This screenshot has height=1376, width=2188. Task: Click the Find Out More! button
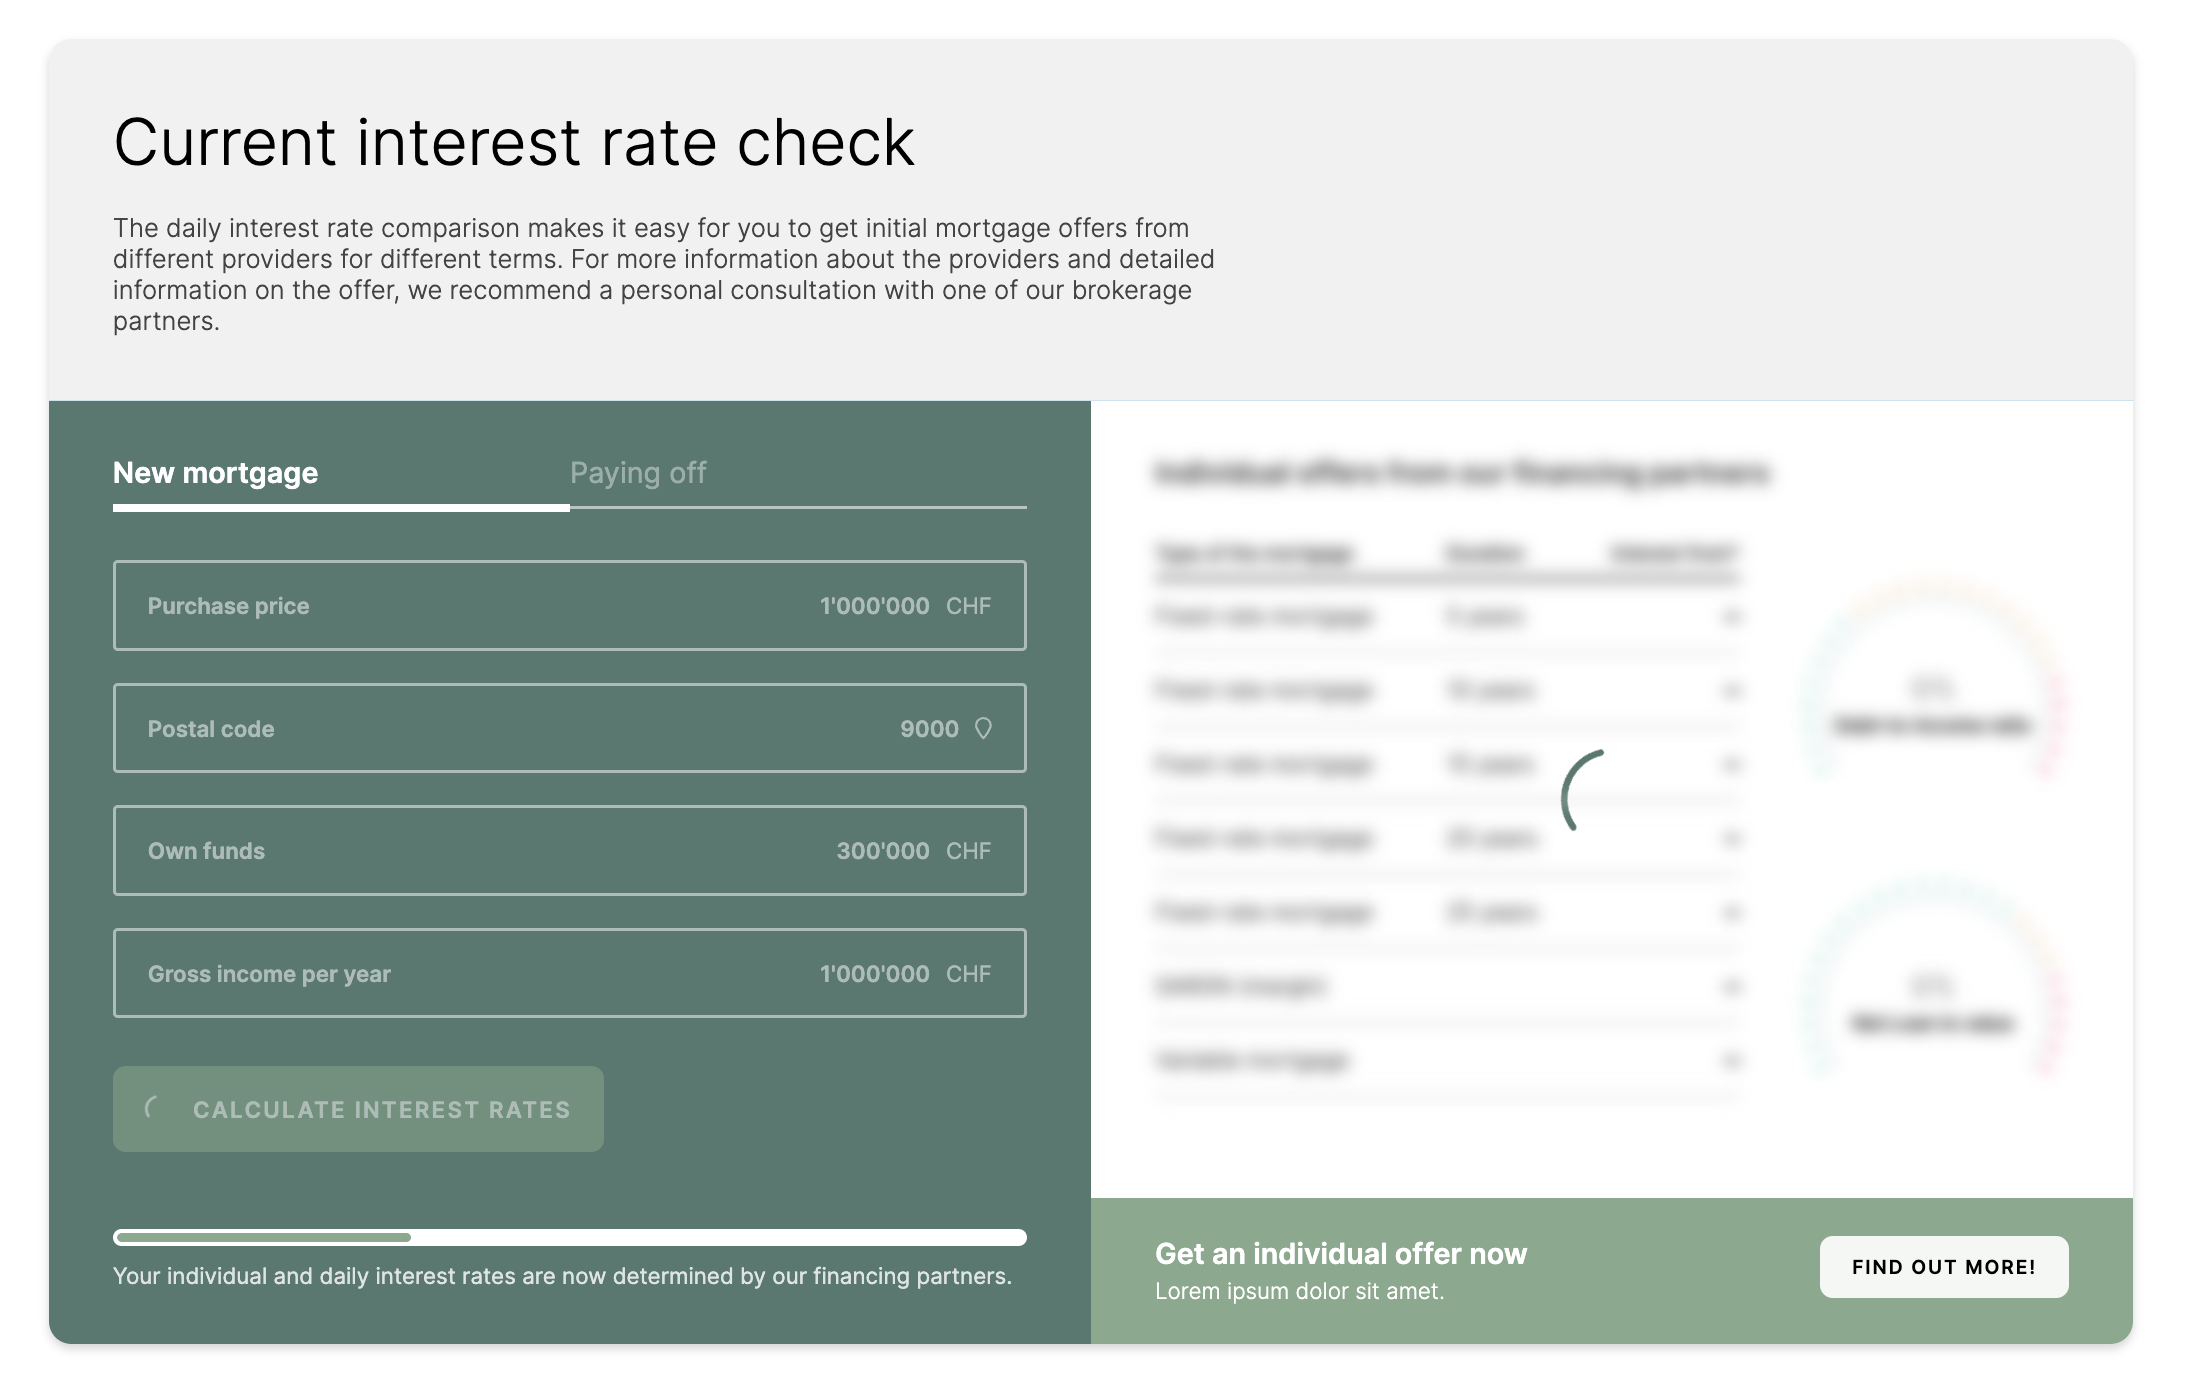pyautogui.click(x=1943, y=1267)
